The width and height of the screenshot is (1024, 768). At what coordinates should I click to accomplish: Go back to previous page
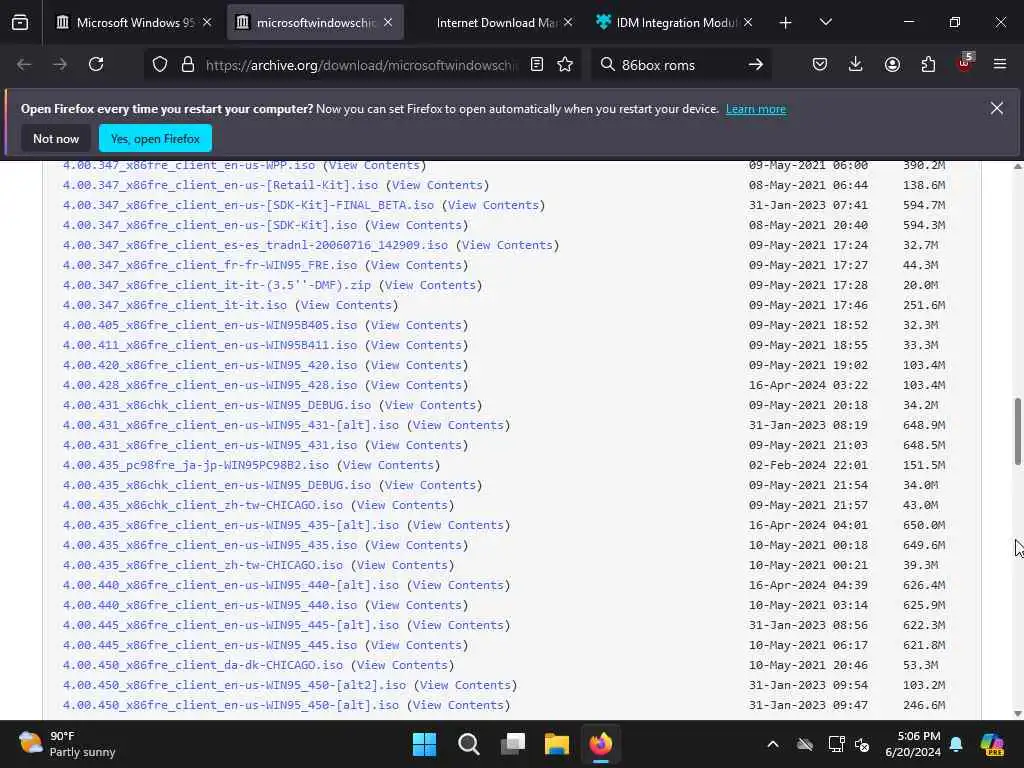point(24,64)
